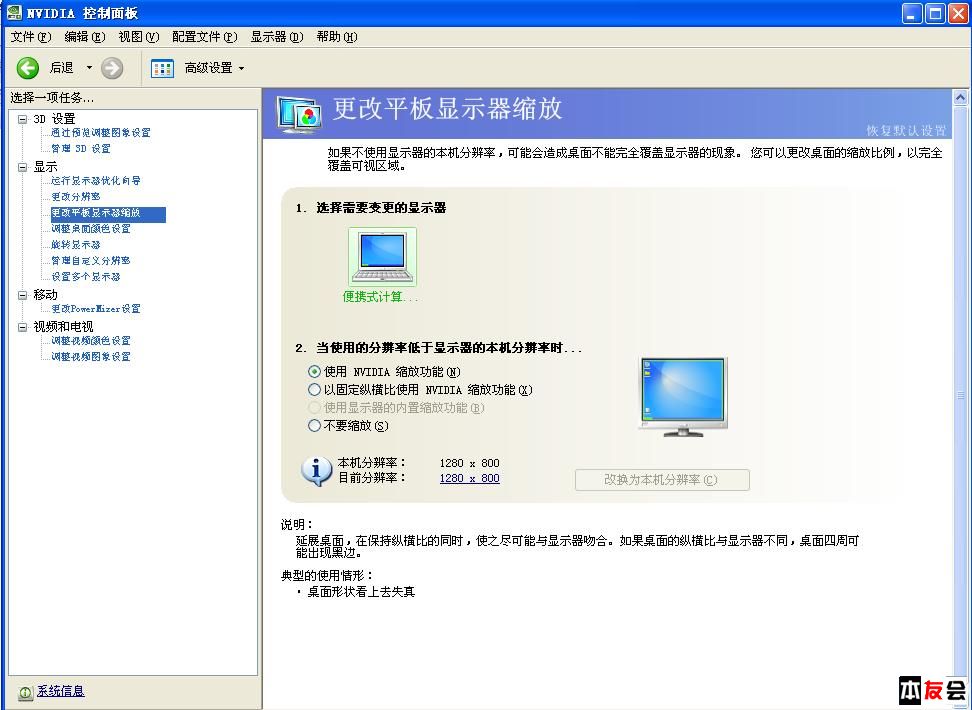Collapse the 3D 设置 tree node
The height and width of the screenshot is (710, 972).
coord(23,119)
